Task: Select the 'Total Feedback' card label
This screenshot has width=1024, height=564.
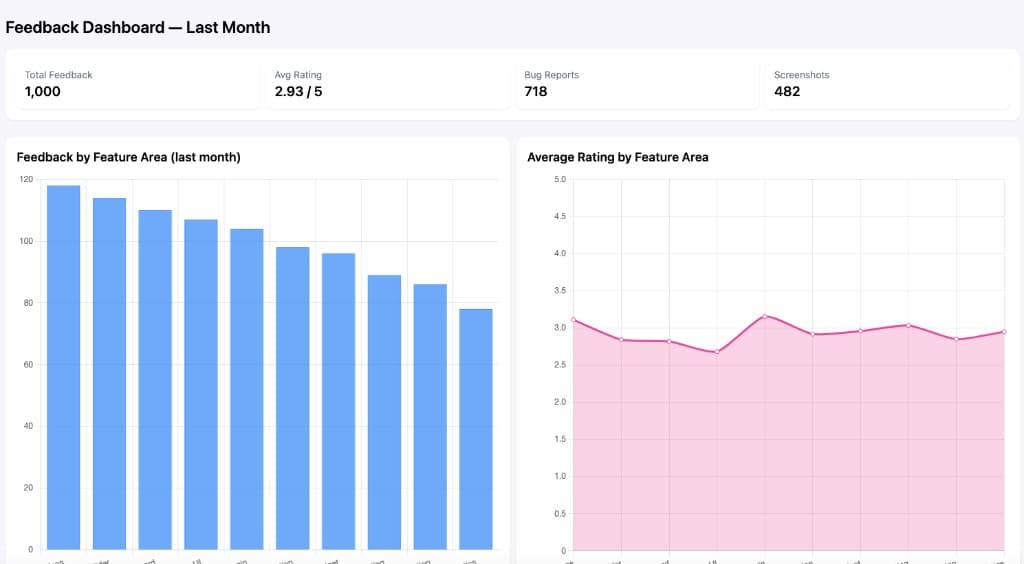Action: pyautogui.click(x=58, y=75)
